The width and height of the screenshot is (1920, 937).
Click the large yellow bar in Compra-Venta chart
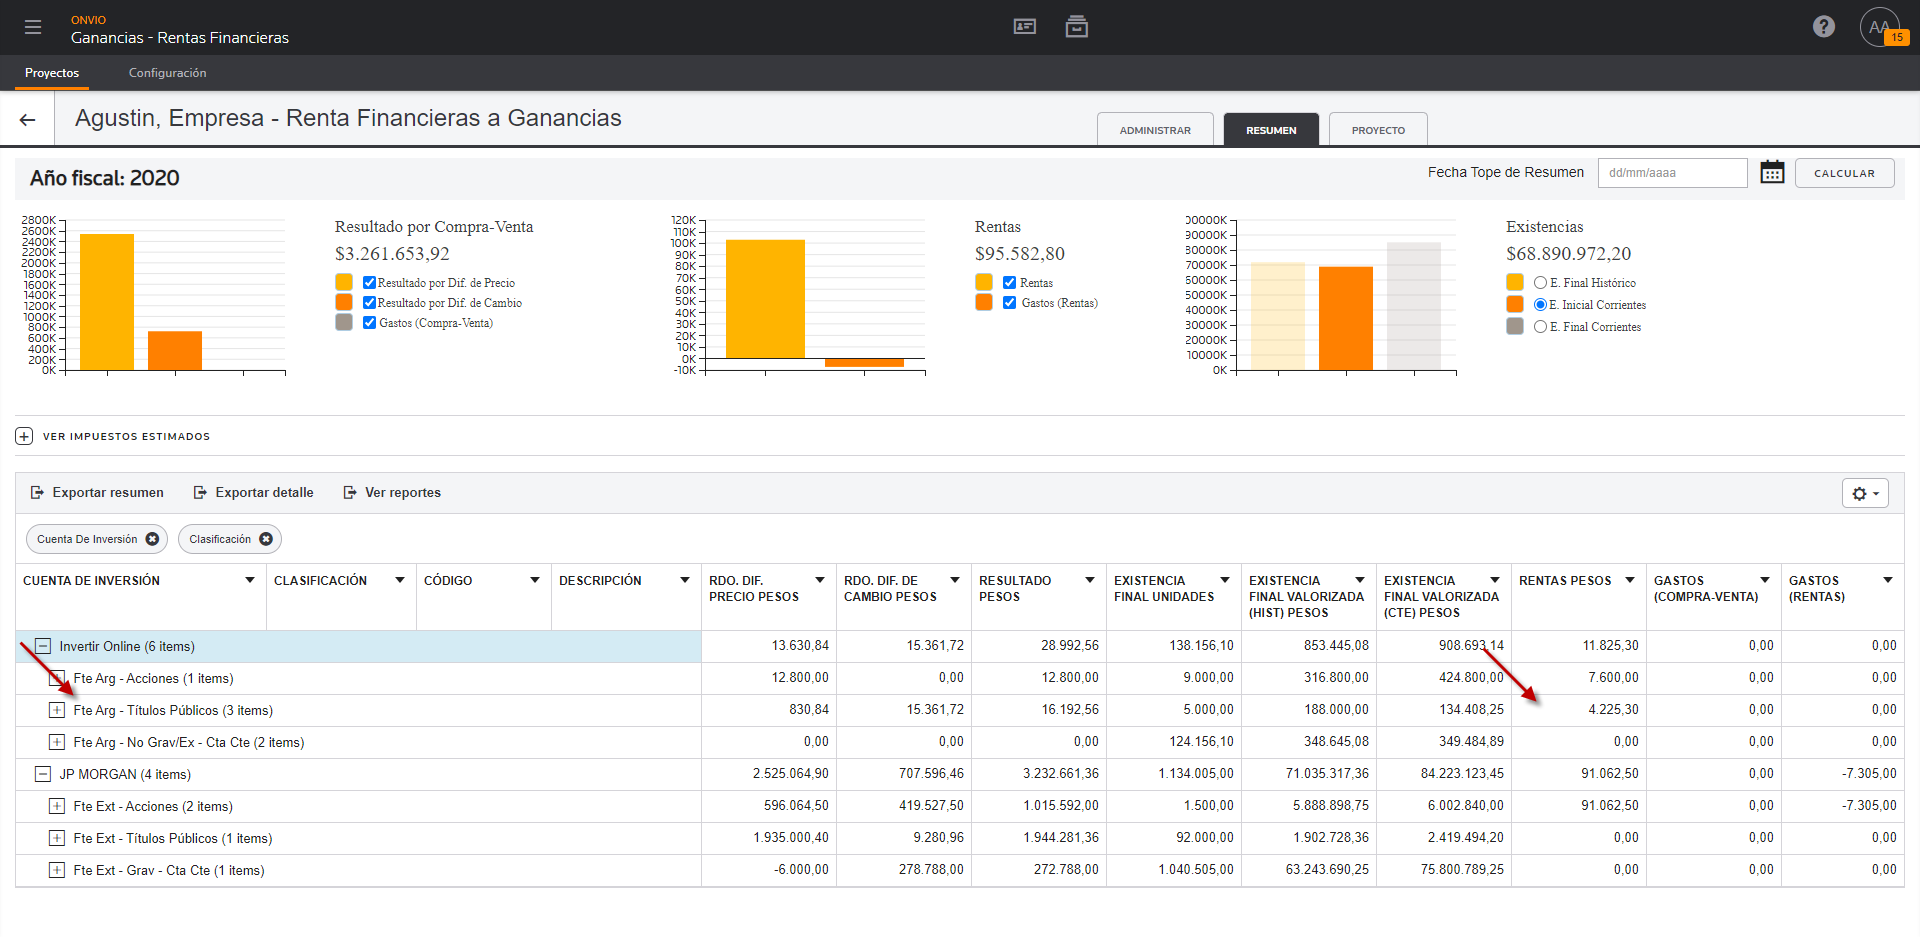(107, 302)
